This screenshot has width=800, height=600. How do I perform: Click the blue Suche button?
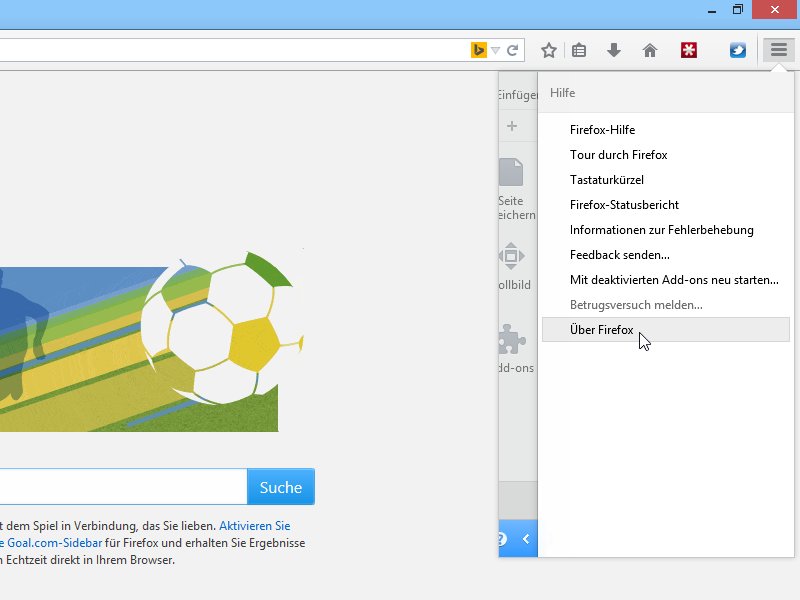coord(281,487)
